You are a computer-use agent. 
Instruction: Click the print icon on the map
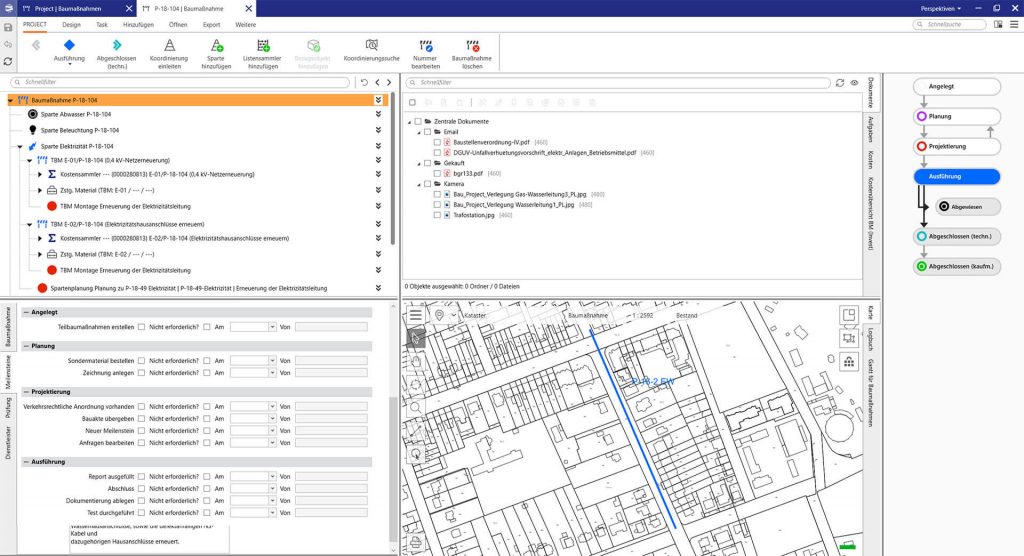tap(416, 543)
